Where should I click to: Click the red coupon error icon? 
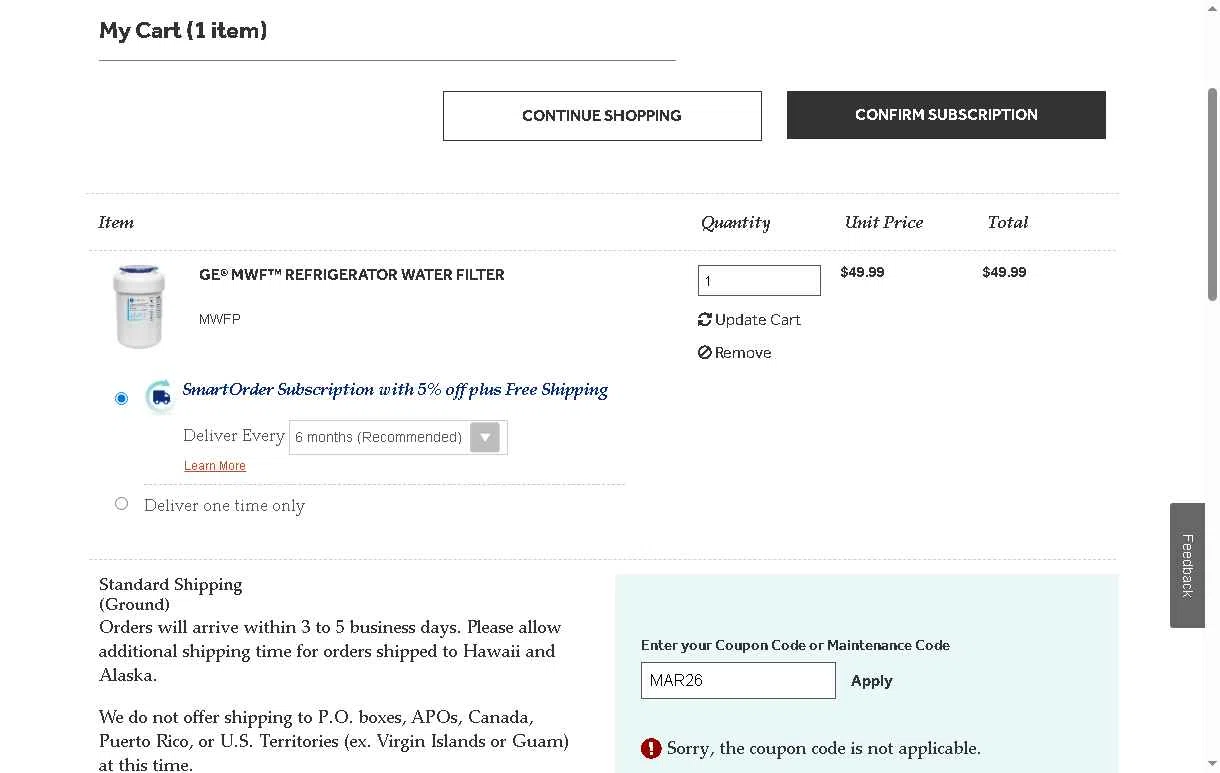[651, 748]
